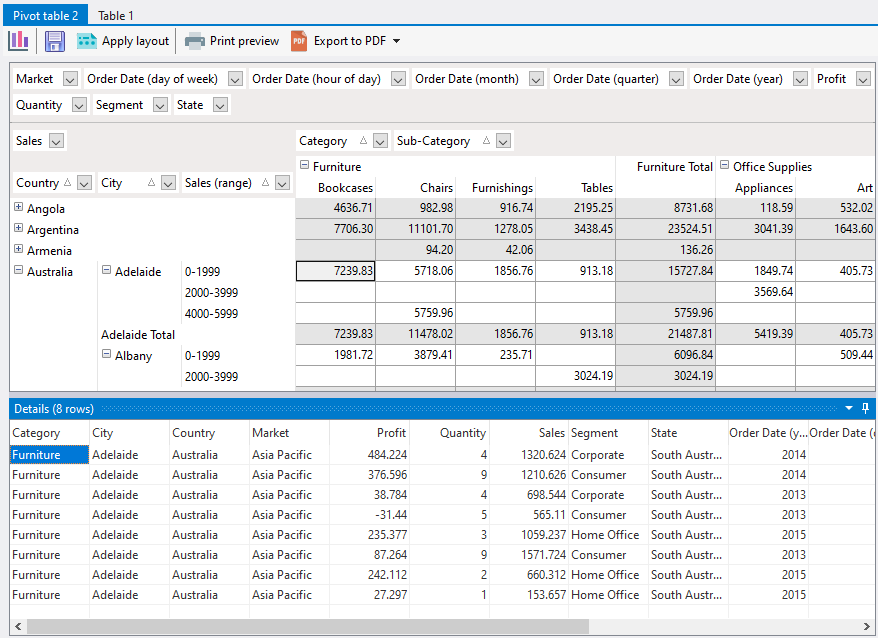Switch to the Table 1 tab
This screenshot has width=878, height=638.
[116, 15]
